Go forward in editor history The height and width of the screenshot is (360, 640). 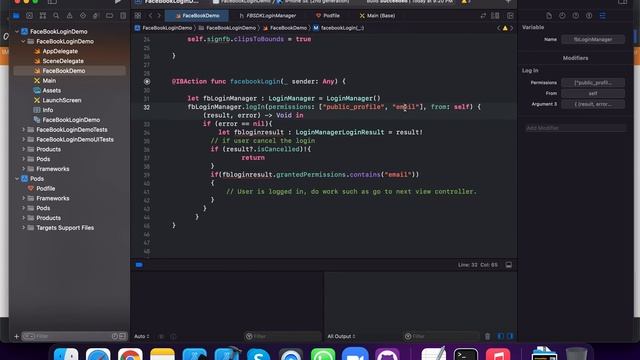[159, 16]
